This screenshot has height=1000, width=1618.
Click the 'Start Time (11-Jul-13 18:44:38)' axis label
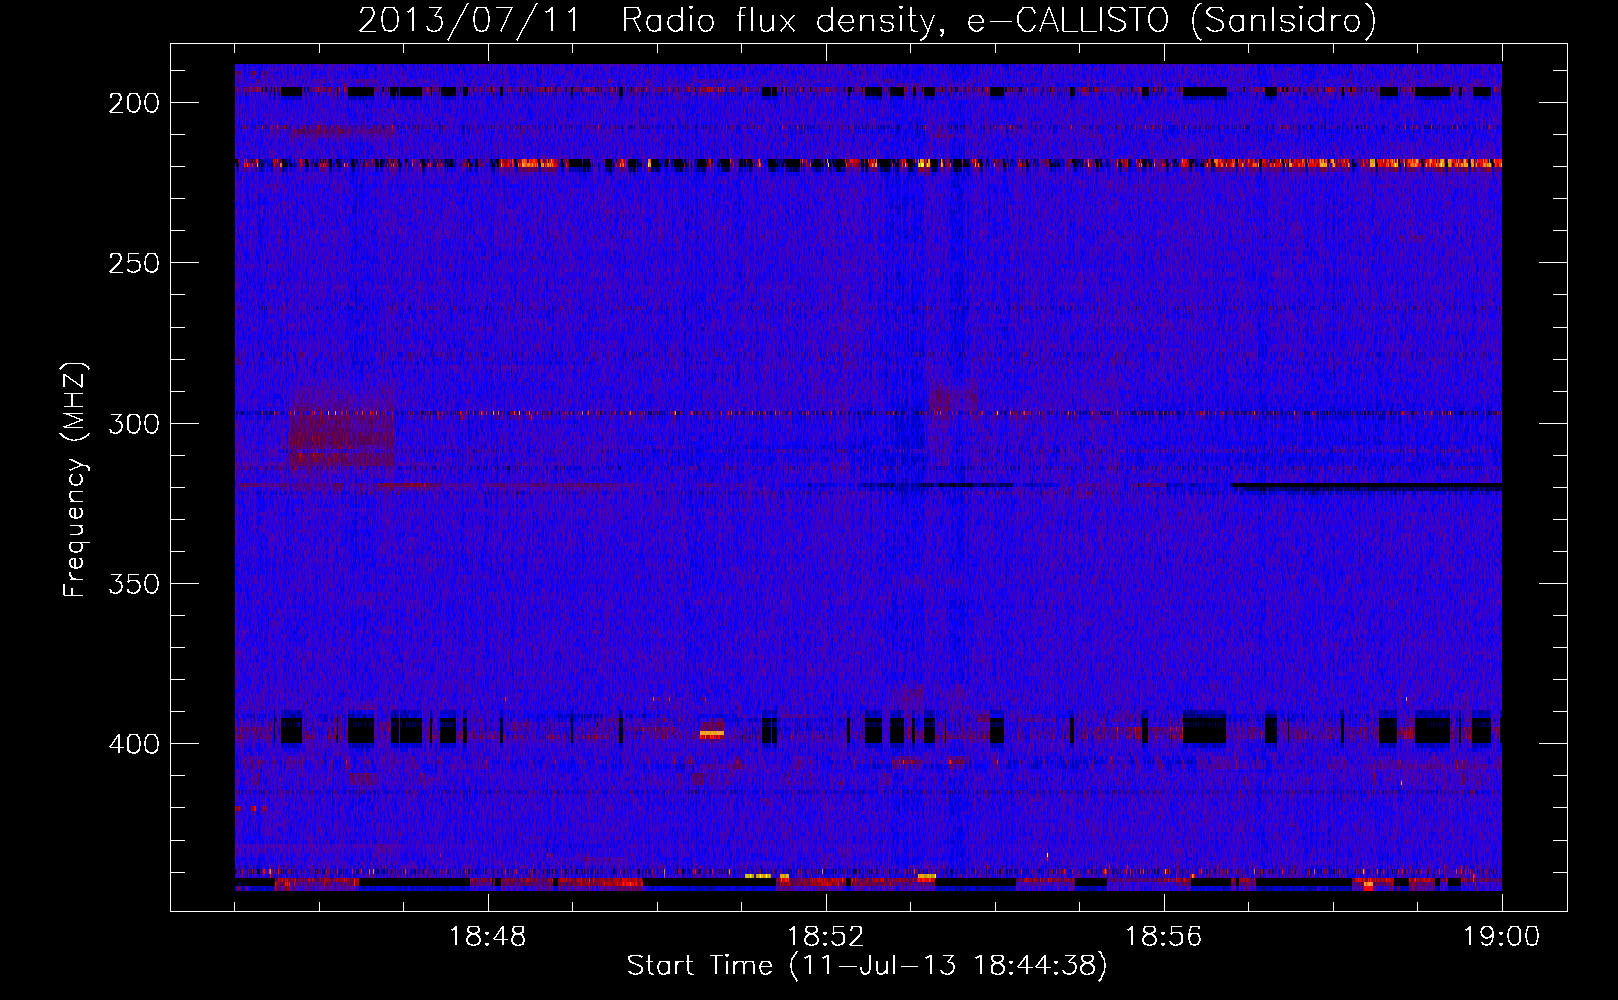[867, 966]
